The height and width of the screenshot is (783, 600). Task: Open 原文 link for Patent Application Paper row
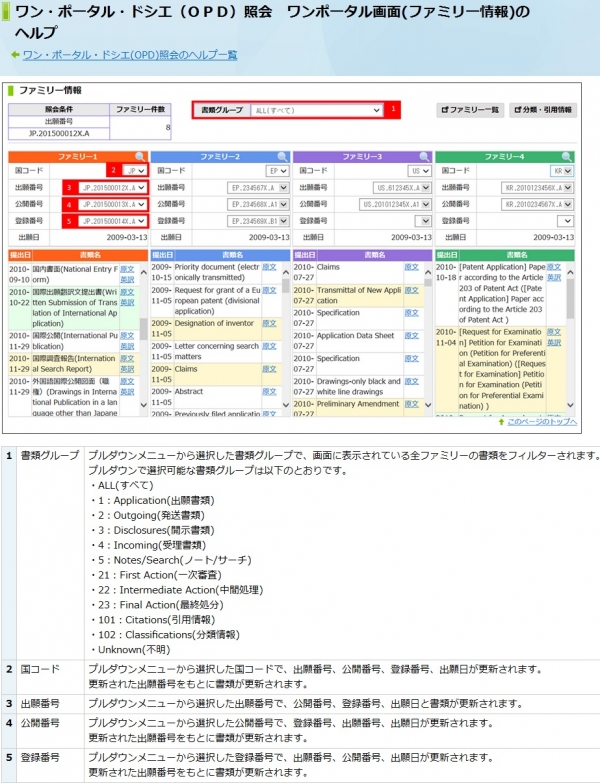coord(554,267)
